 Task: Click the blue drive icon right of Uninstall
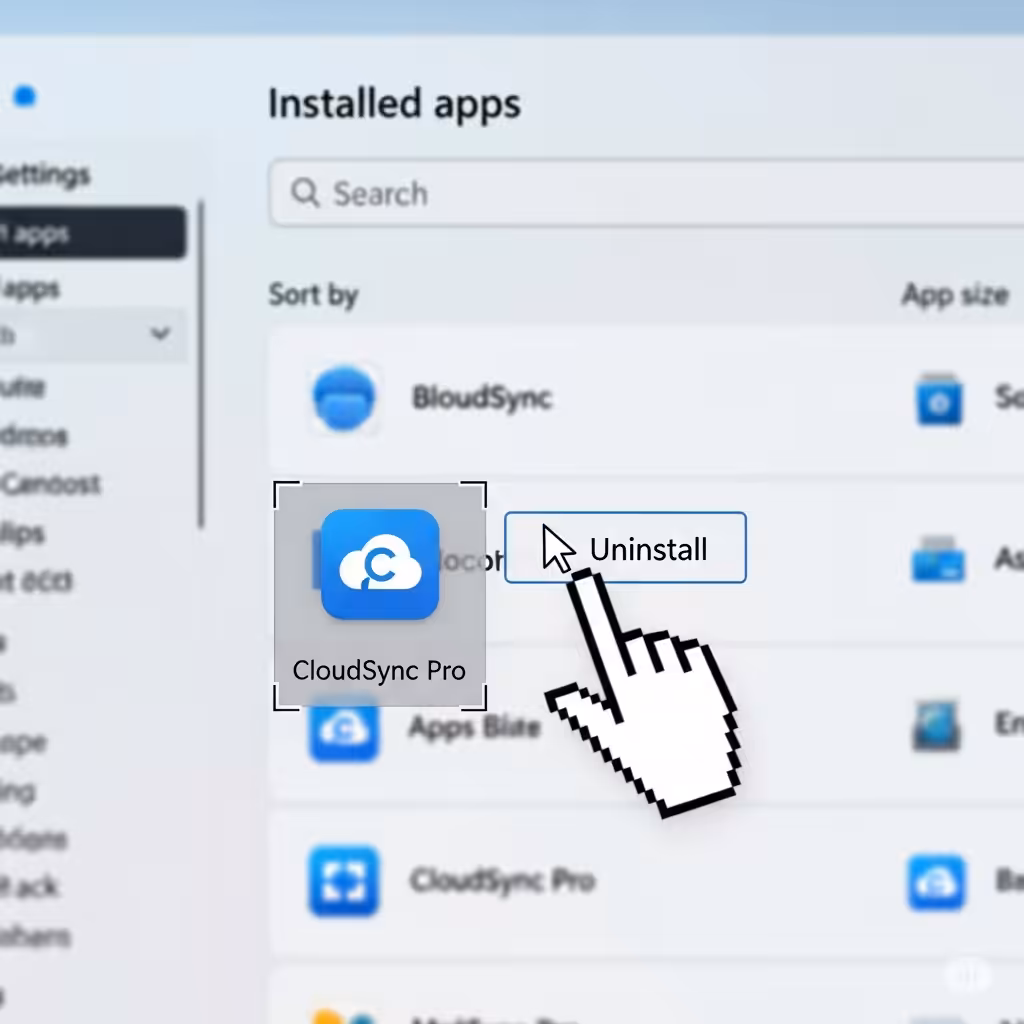pos(938,559)
